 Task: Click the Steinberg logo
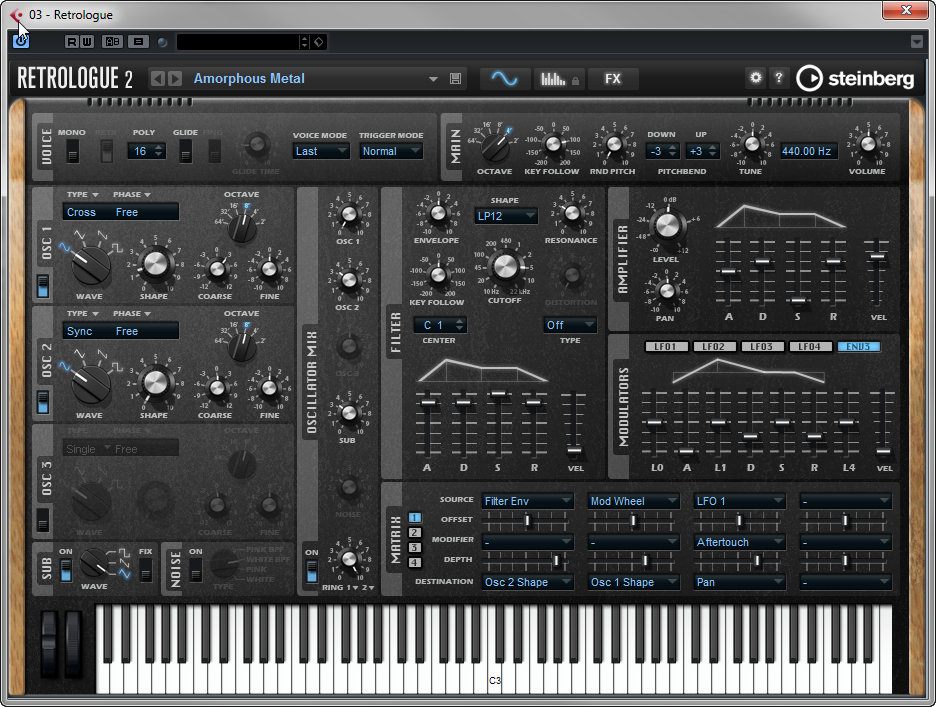[855, 78]
